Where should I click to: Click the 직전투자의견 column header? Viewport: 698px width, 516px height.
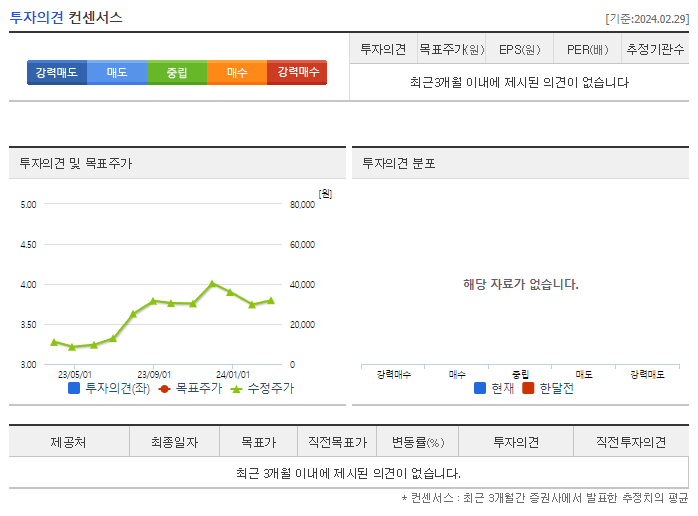pos(631,442)
